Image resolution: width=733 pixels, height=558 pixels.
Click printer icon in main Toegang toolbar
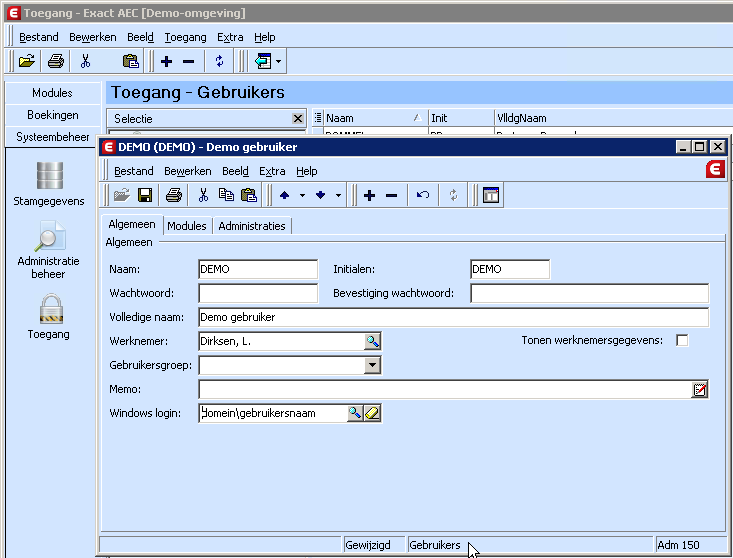pyautogui.click(x=56, y=61)
